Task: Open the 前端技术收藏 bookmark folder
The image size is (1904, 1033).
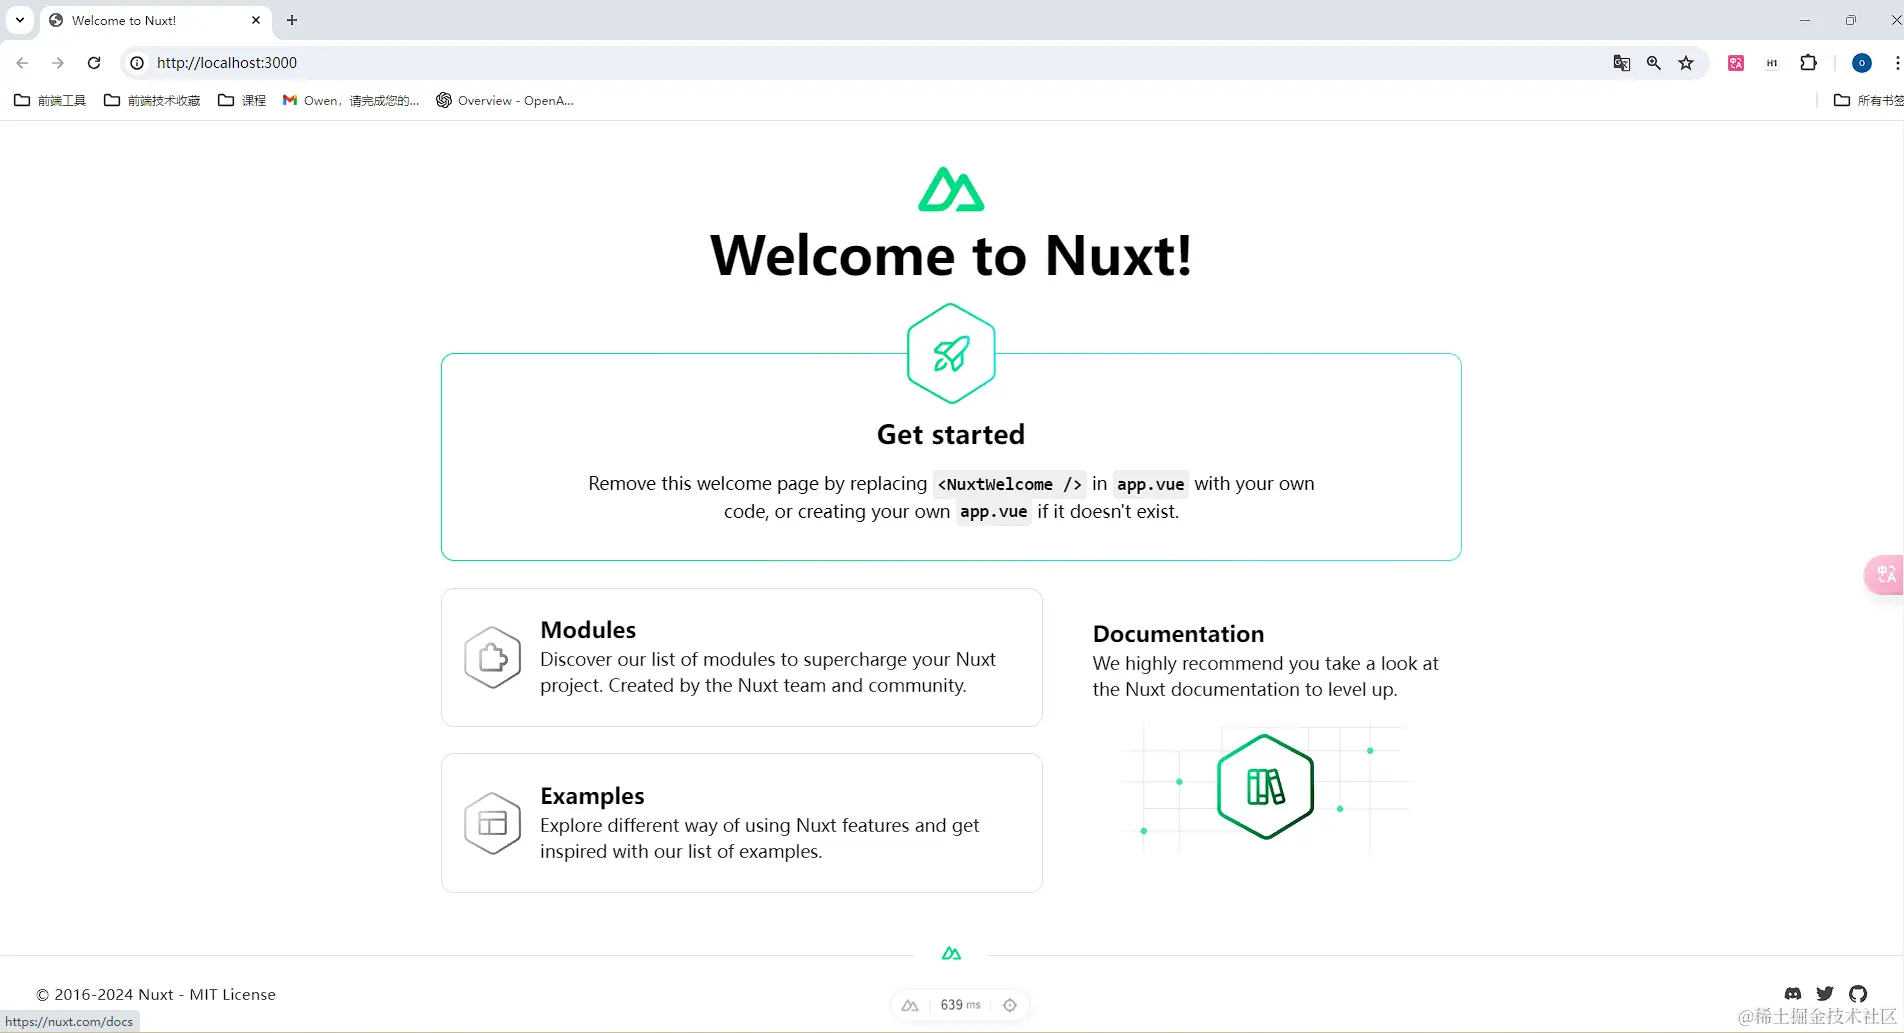Action: [x=152, y=100]
